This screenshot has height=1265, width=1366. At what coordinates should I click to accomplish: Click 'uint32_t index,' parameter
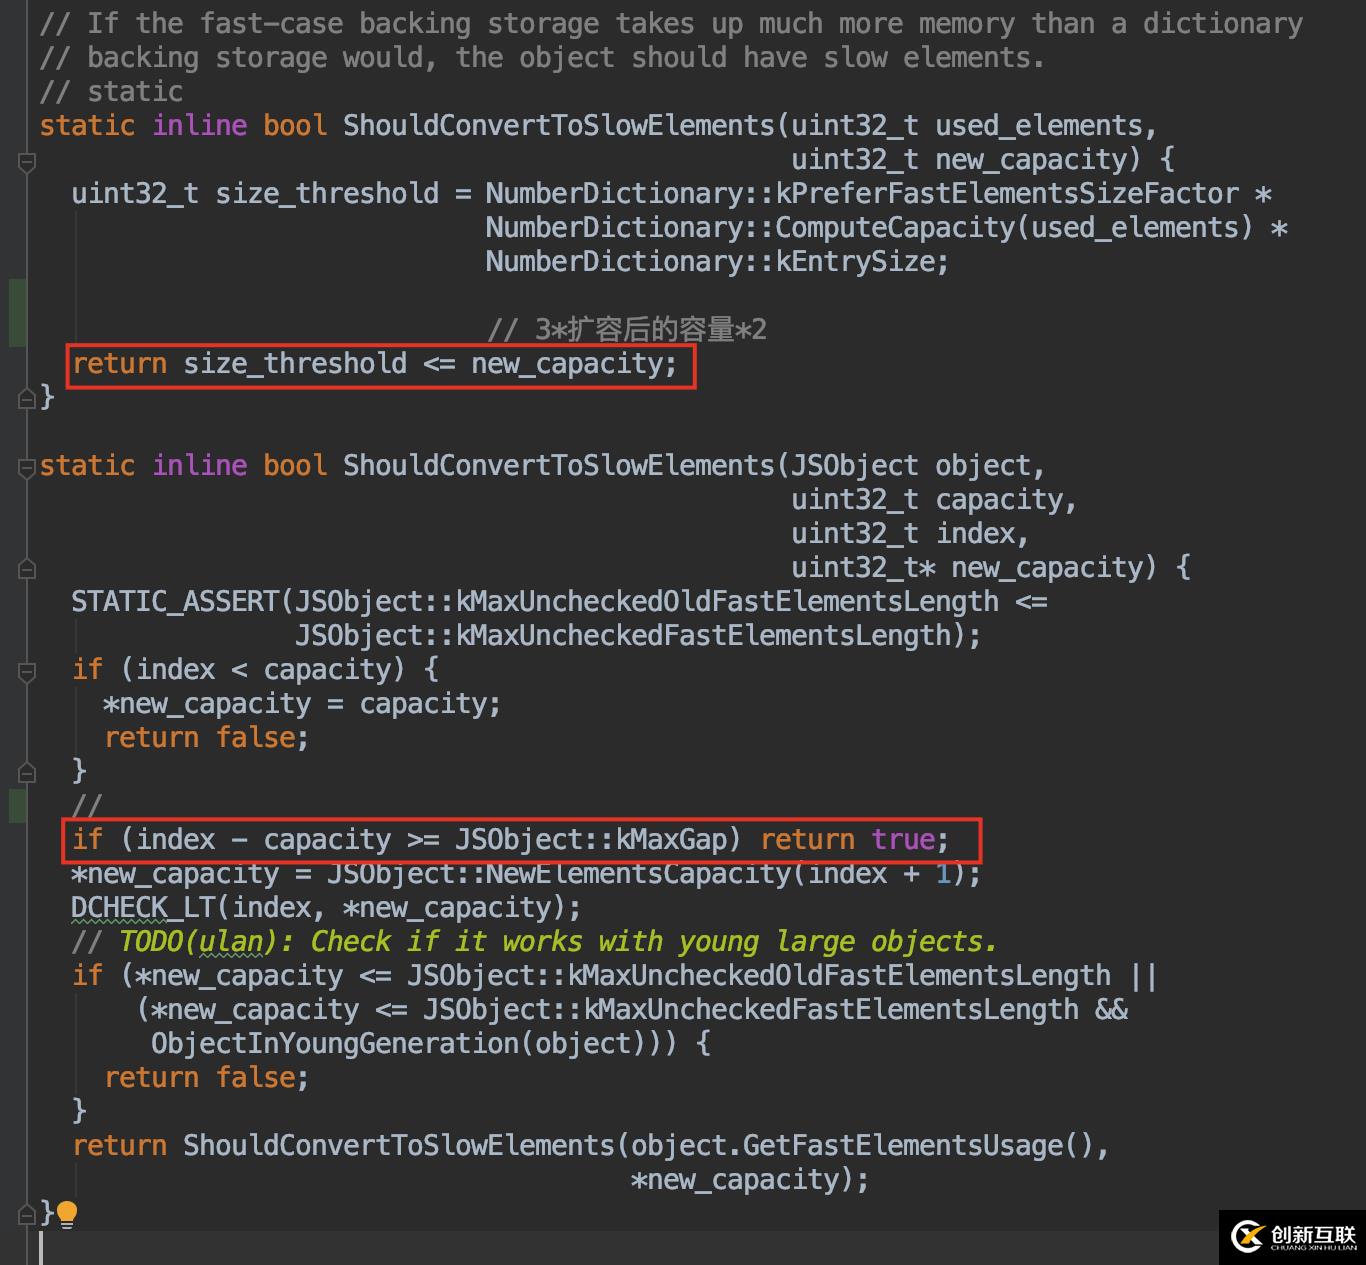tap(911, 533)
